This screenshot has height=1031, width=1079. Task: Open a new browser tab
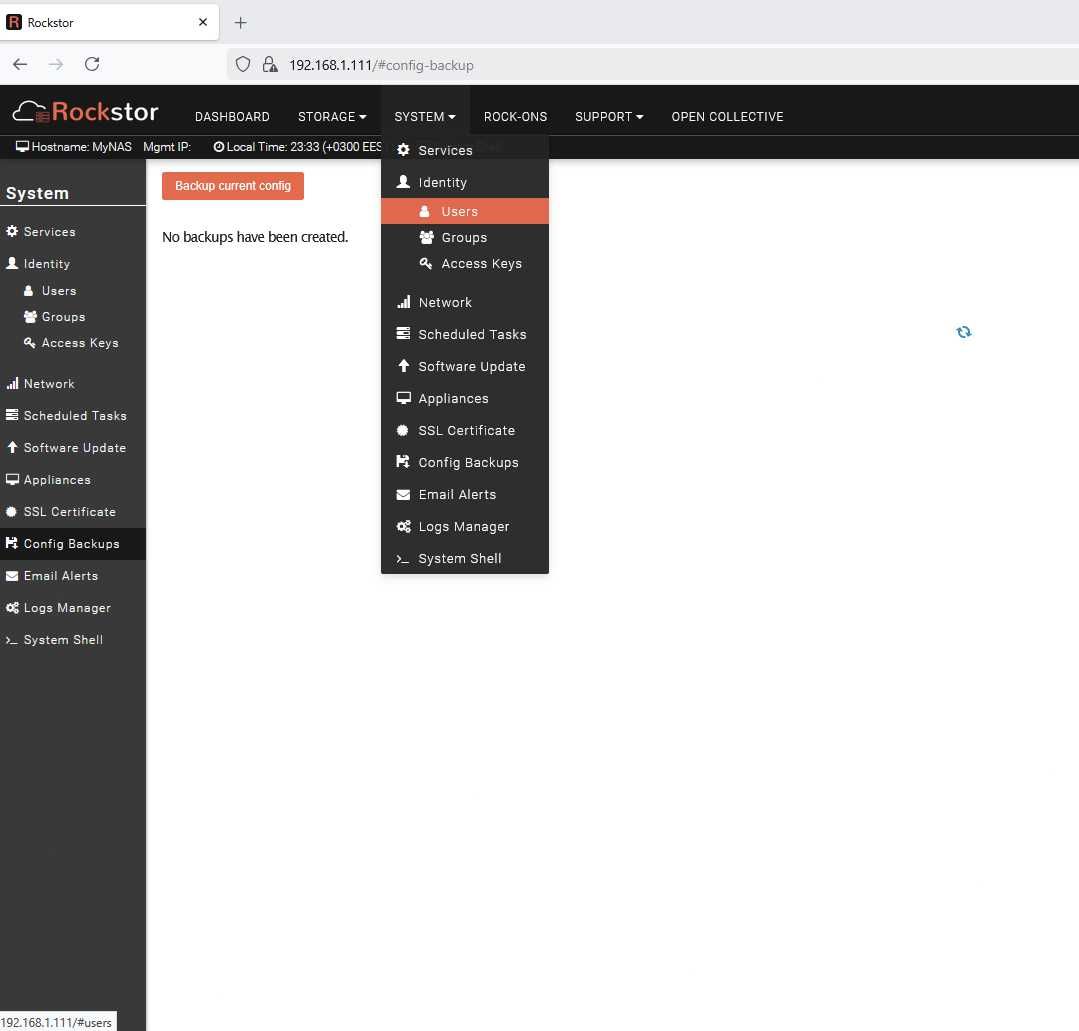tap(240, 23)
